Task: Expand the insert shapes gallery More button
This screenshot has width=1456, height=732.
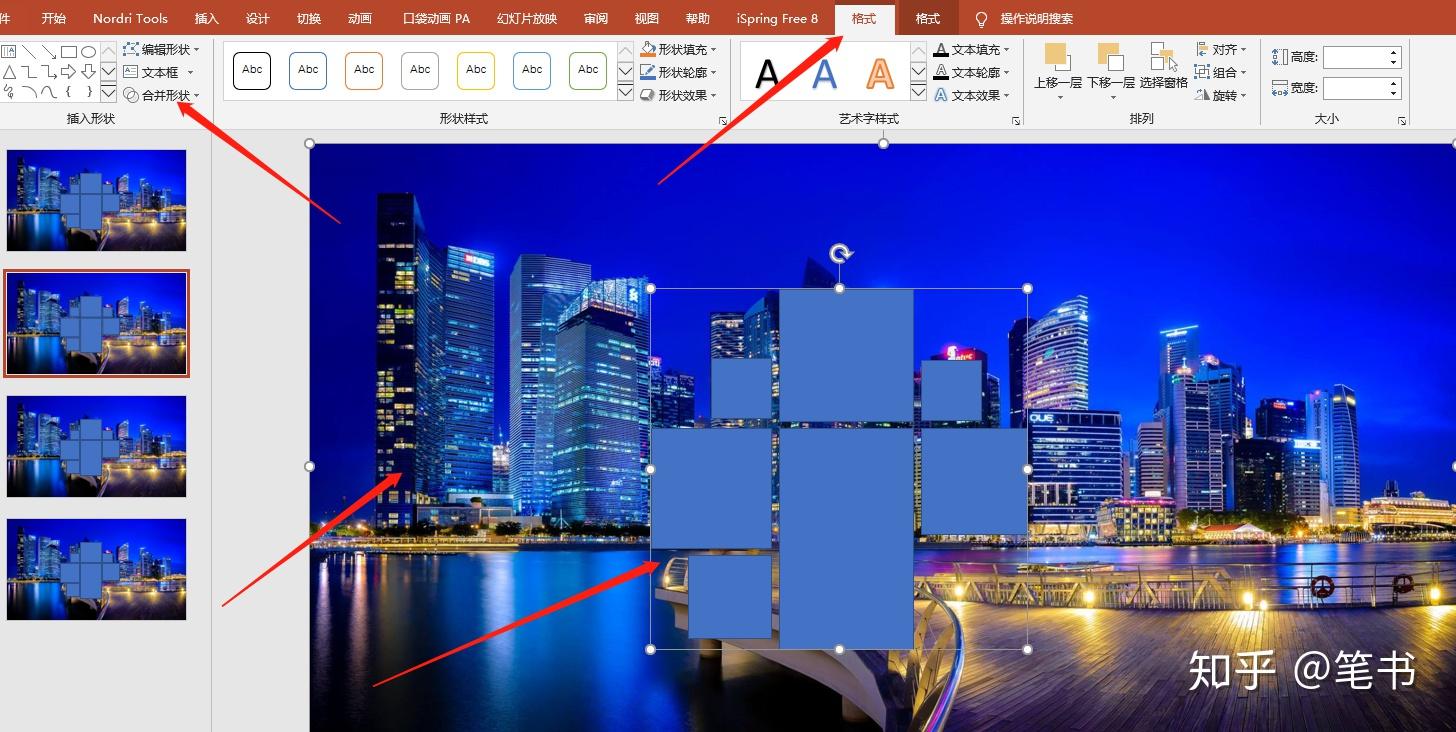Action: pyautogui.click(x=108, y=93)
